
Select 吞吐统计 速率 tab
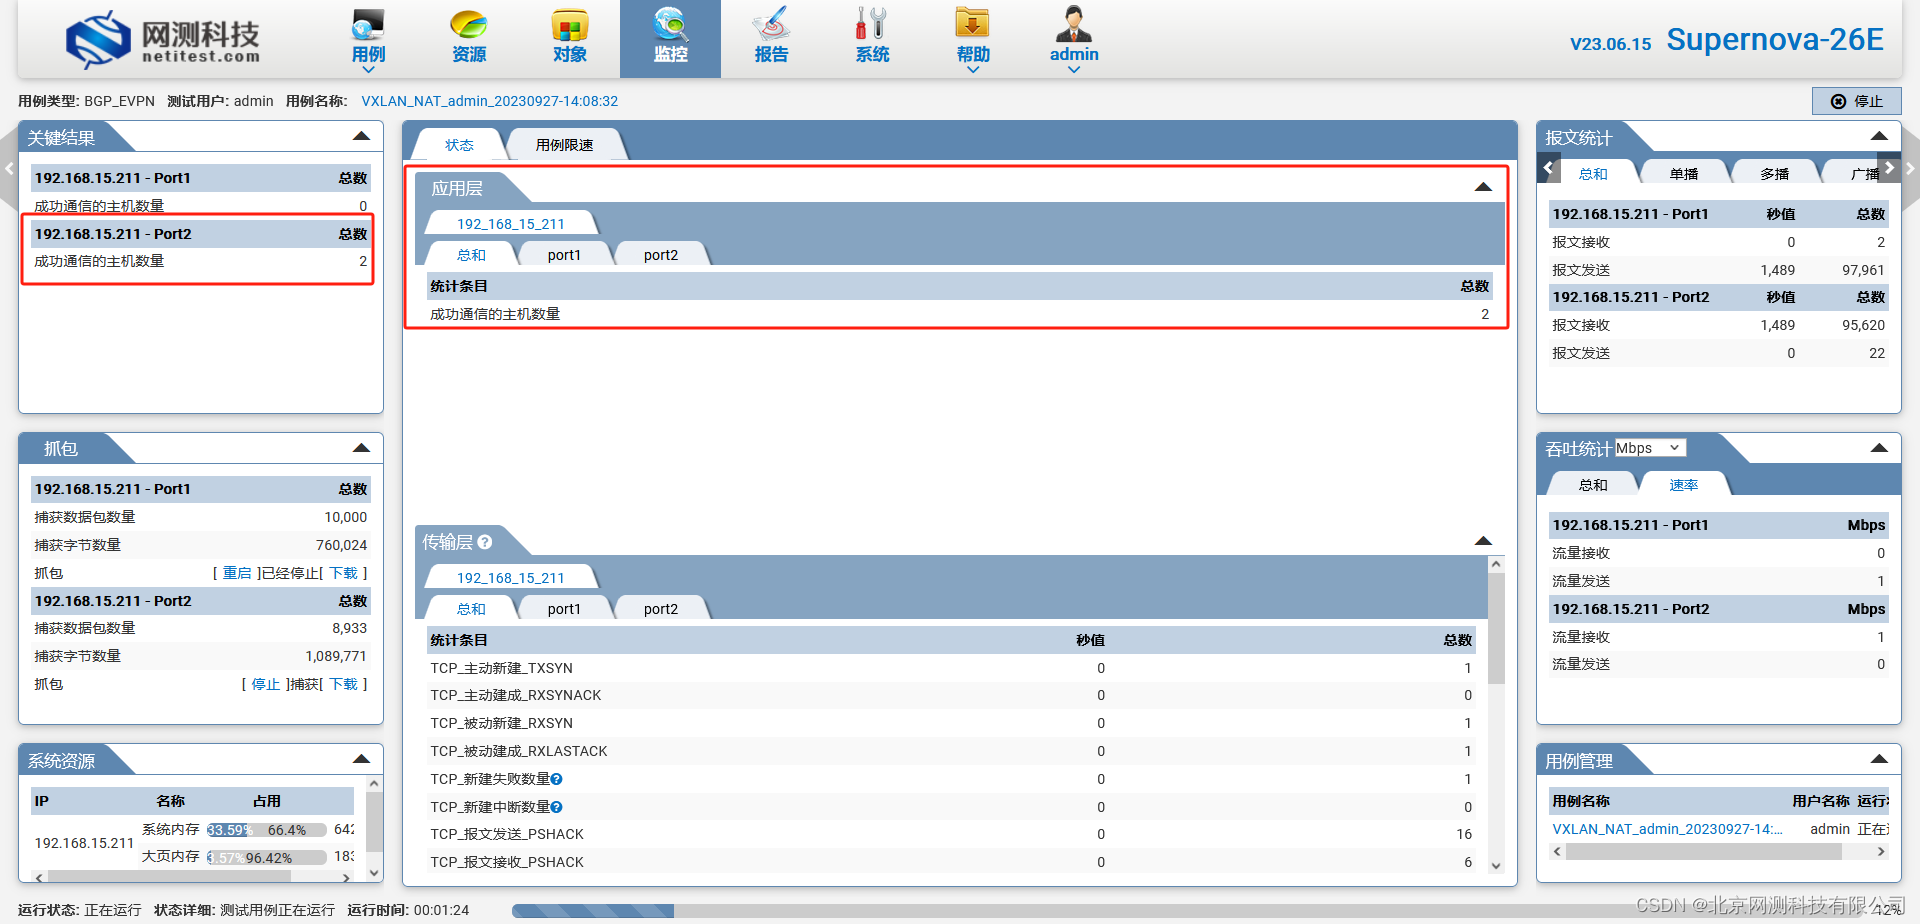click(x=1684, y=485)
